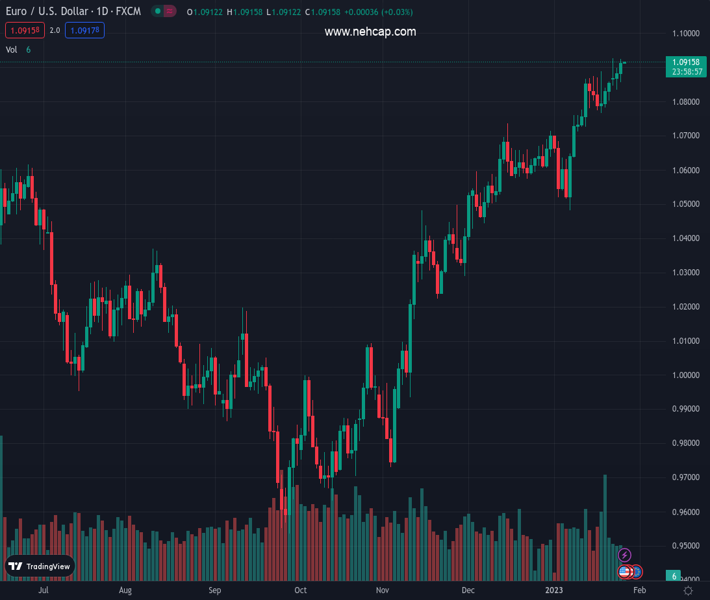Open the chart settings gear icon
The image size is (710, 600).
tap(688, 591)
